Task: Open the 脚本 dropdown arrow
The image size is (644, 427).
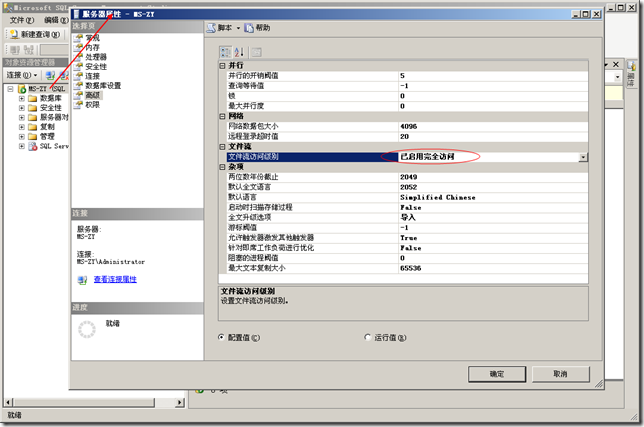Action: [x=238, y=28]
